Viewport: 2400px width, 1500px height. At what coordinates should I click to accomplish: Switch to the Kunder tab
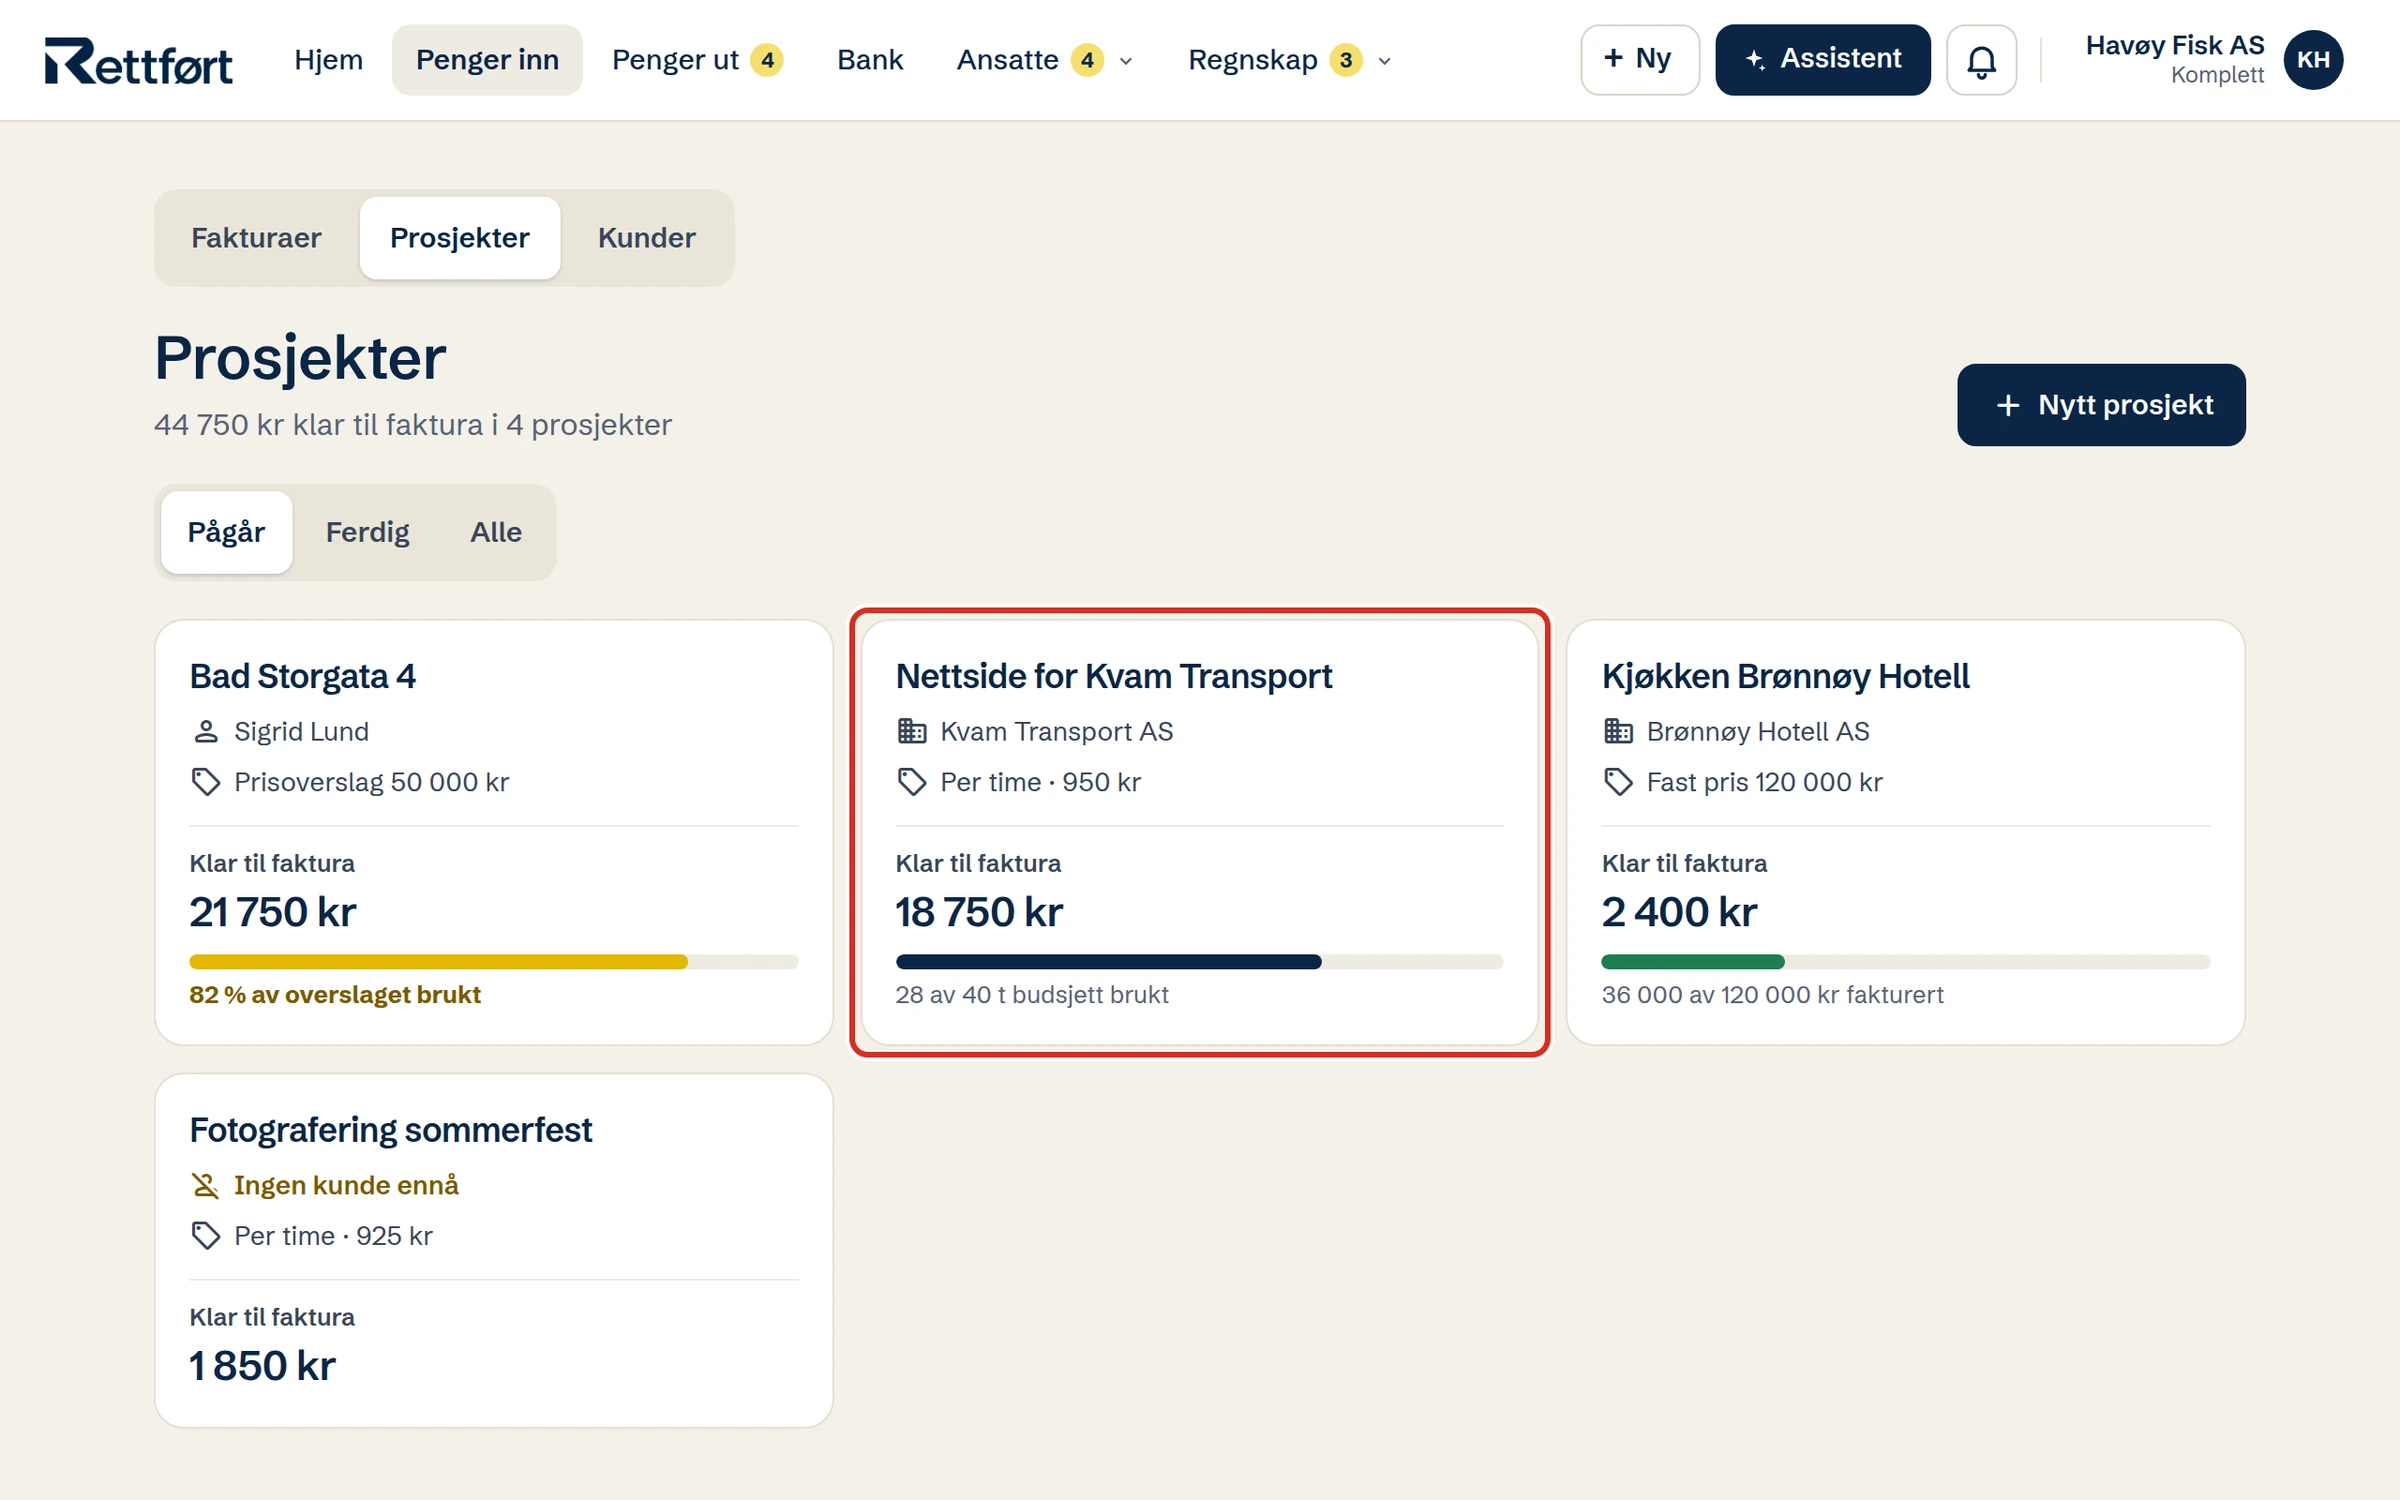pos(646,238)
